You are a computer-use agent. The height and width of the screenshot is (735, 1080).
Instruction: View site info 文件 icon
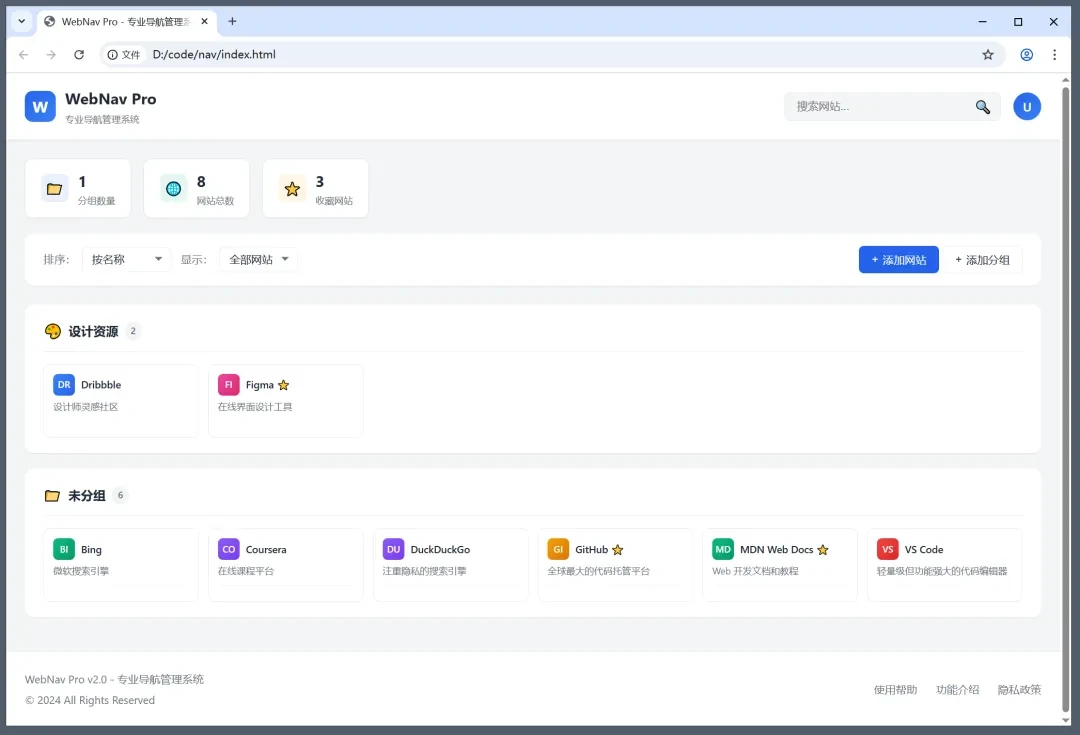coord(123,54)
